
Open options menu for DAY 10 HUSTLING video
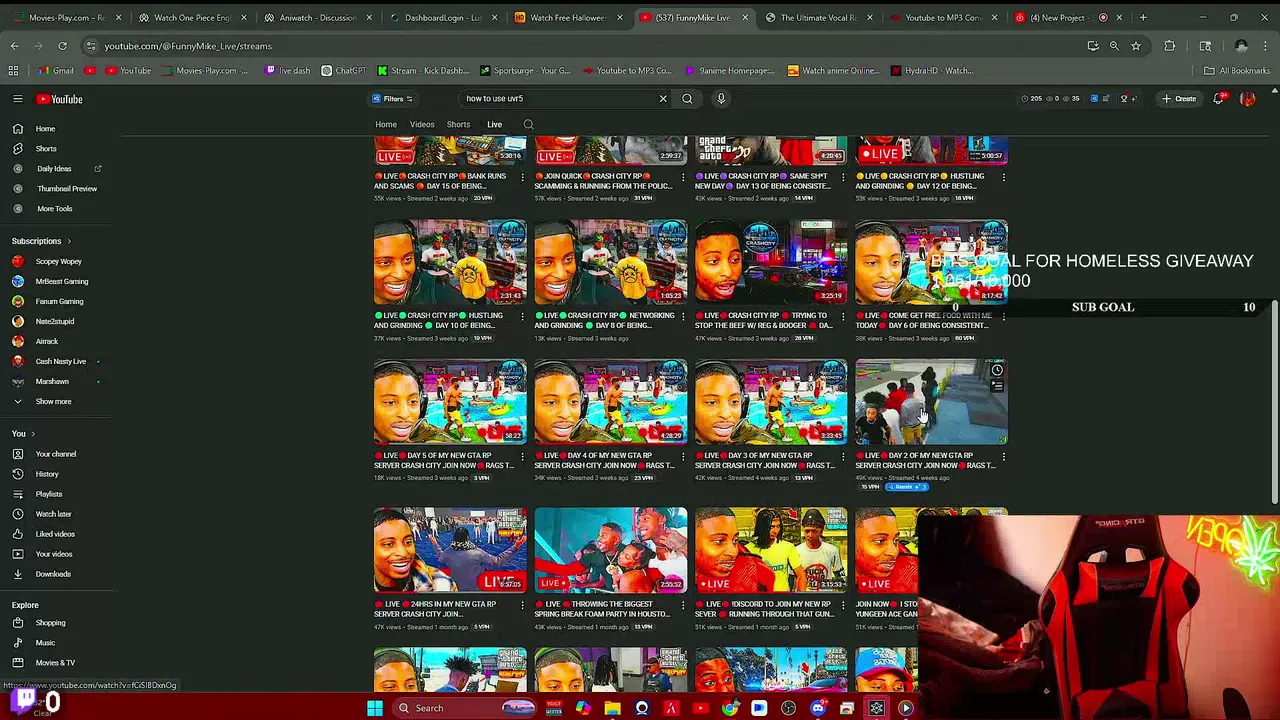(x=523, y=317)
